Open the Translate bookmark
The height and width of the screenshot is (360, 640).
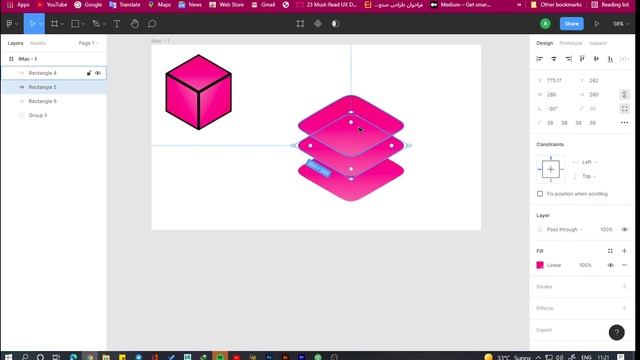pyautogui.click(x=125, y=5)
